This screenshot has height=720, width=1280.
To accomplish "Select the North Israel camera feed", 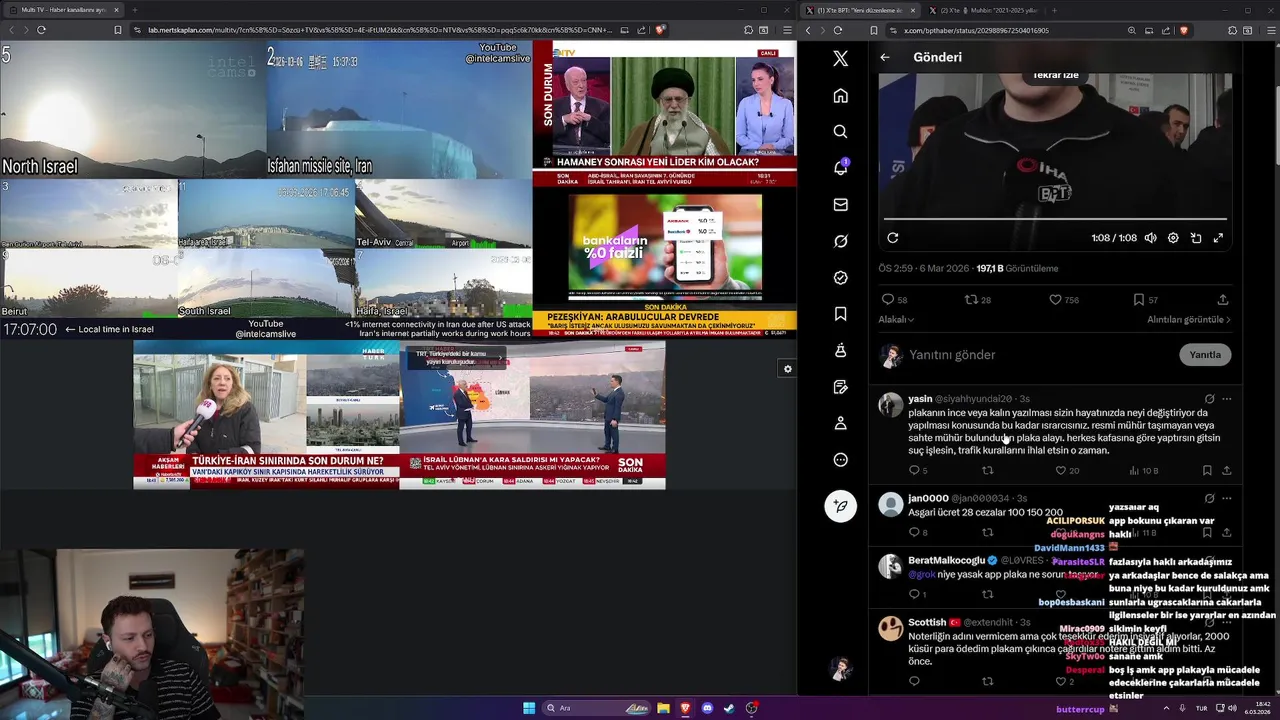I will click(133, 110).
